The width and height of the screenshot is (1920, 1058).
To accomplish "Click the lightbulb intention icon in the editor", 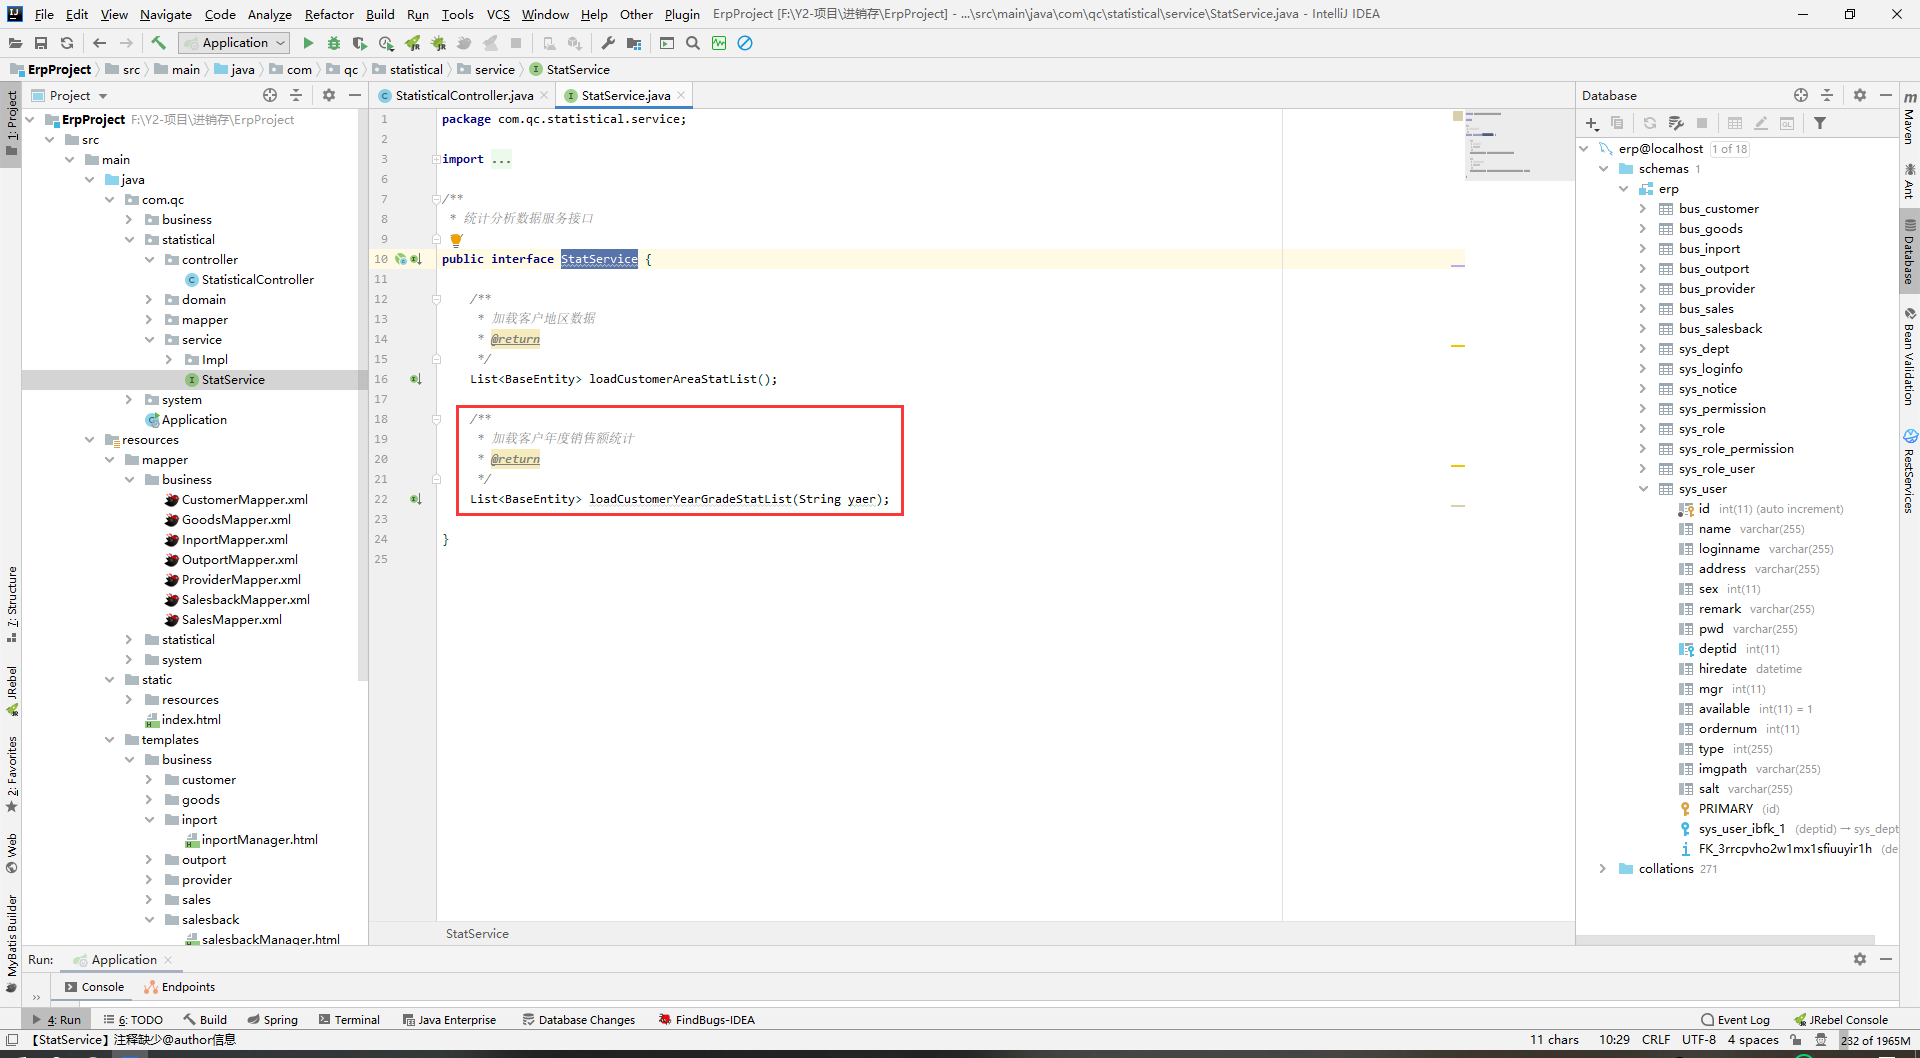I will pos(456,240).
